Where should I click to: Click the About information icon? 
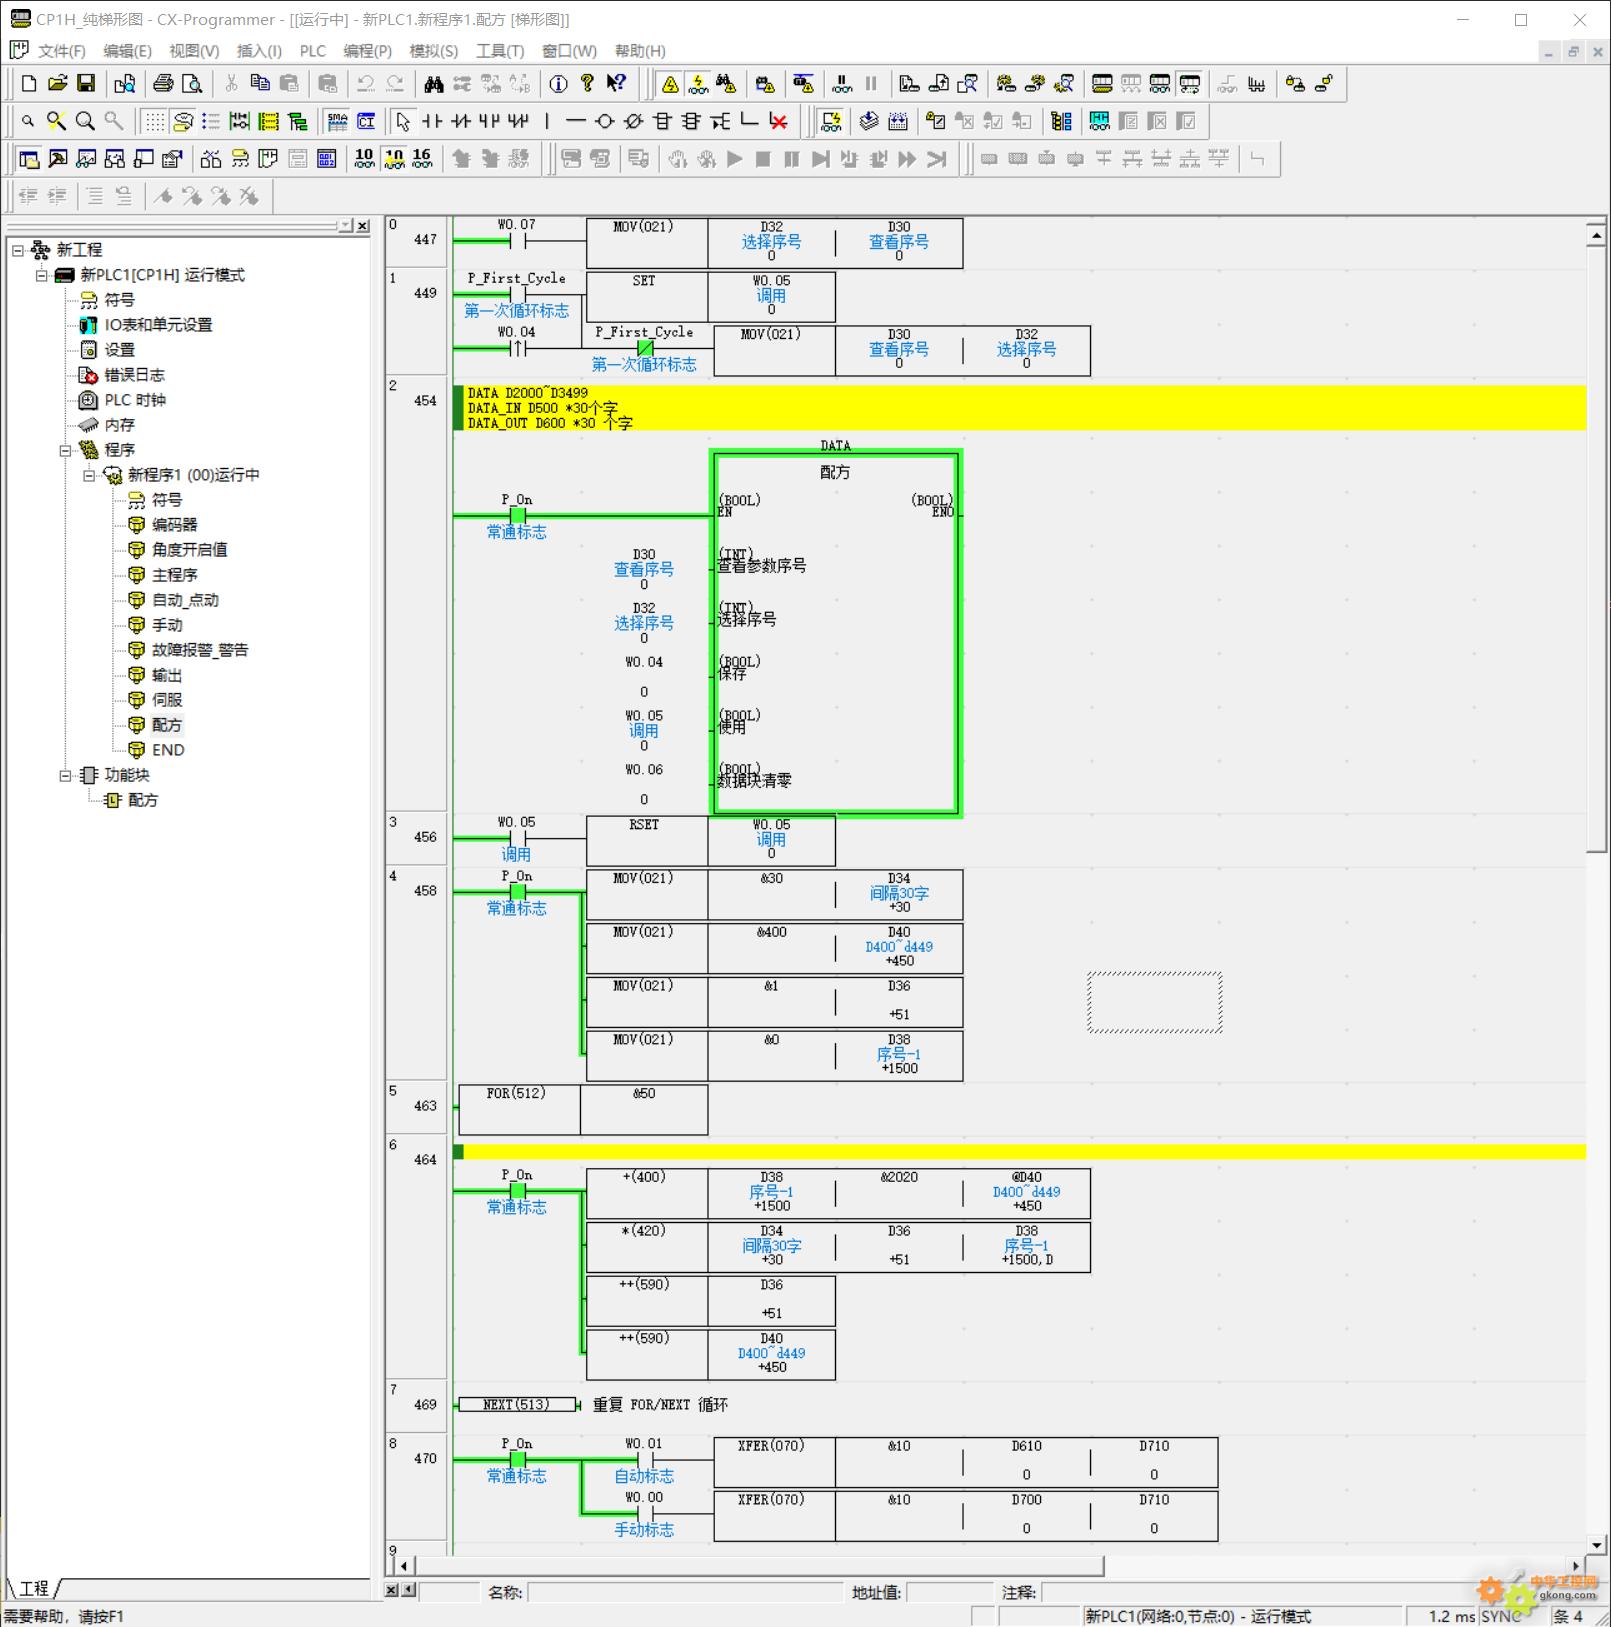pos(558,84)
